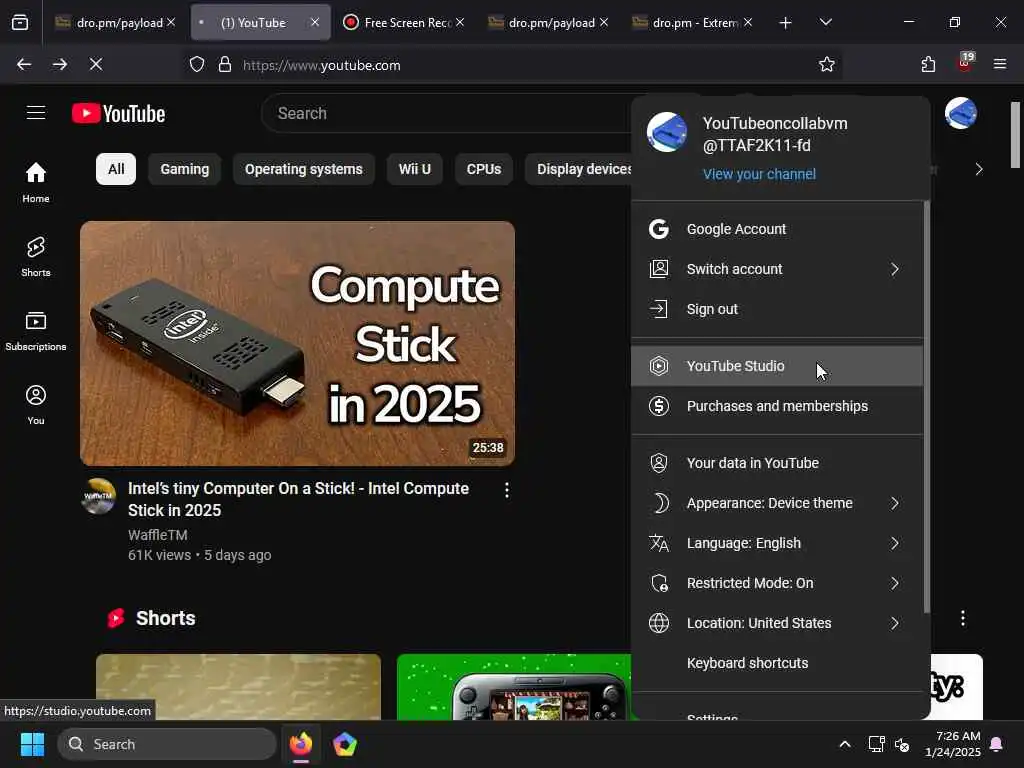Switch to Free Screen Recorder tab
Viewport: 1024px width, 768px height.
403,23
